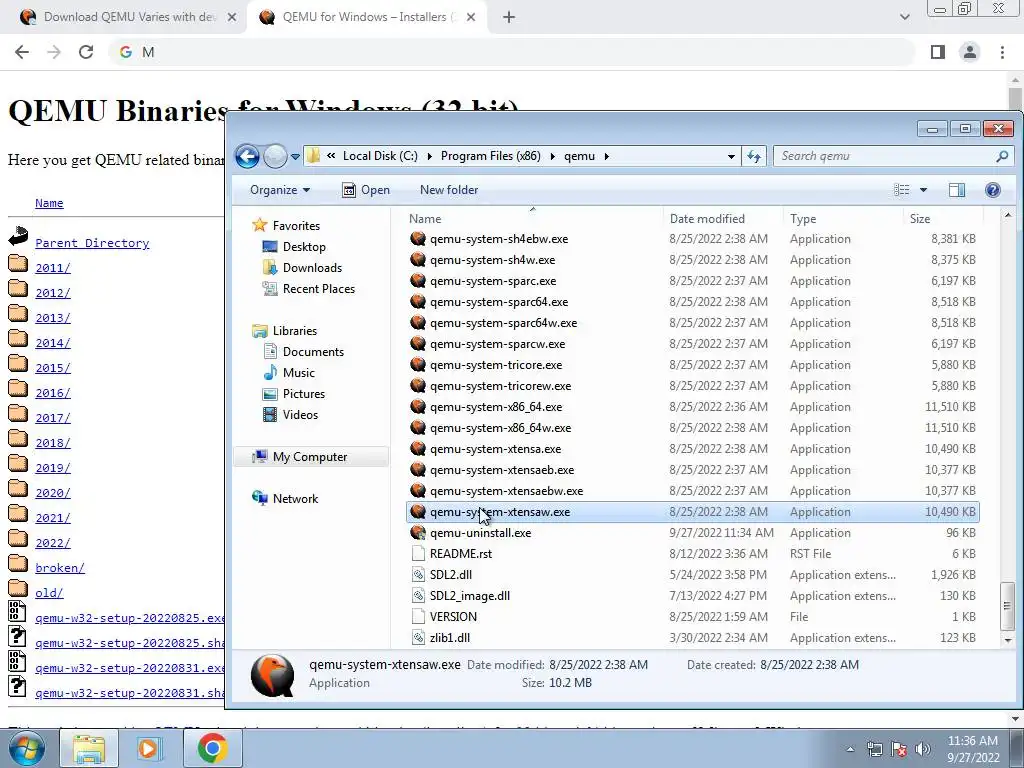Viewport: 1024px width, 768px height.
Task: Select qemu-system-xtensa.exe file icon
Action: coord(418,449)
